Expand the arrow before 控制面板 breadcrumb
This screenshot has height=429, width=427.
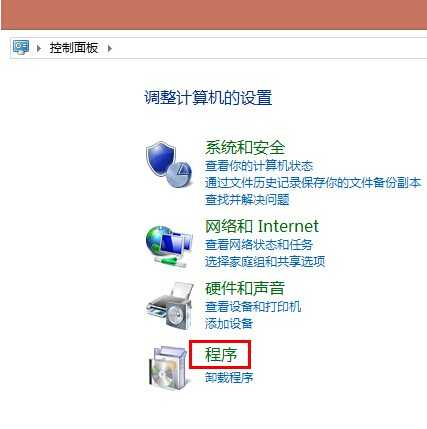[39, 48]
